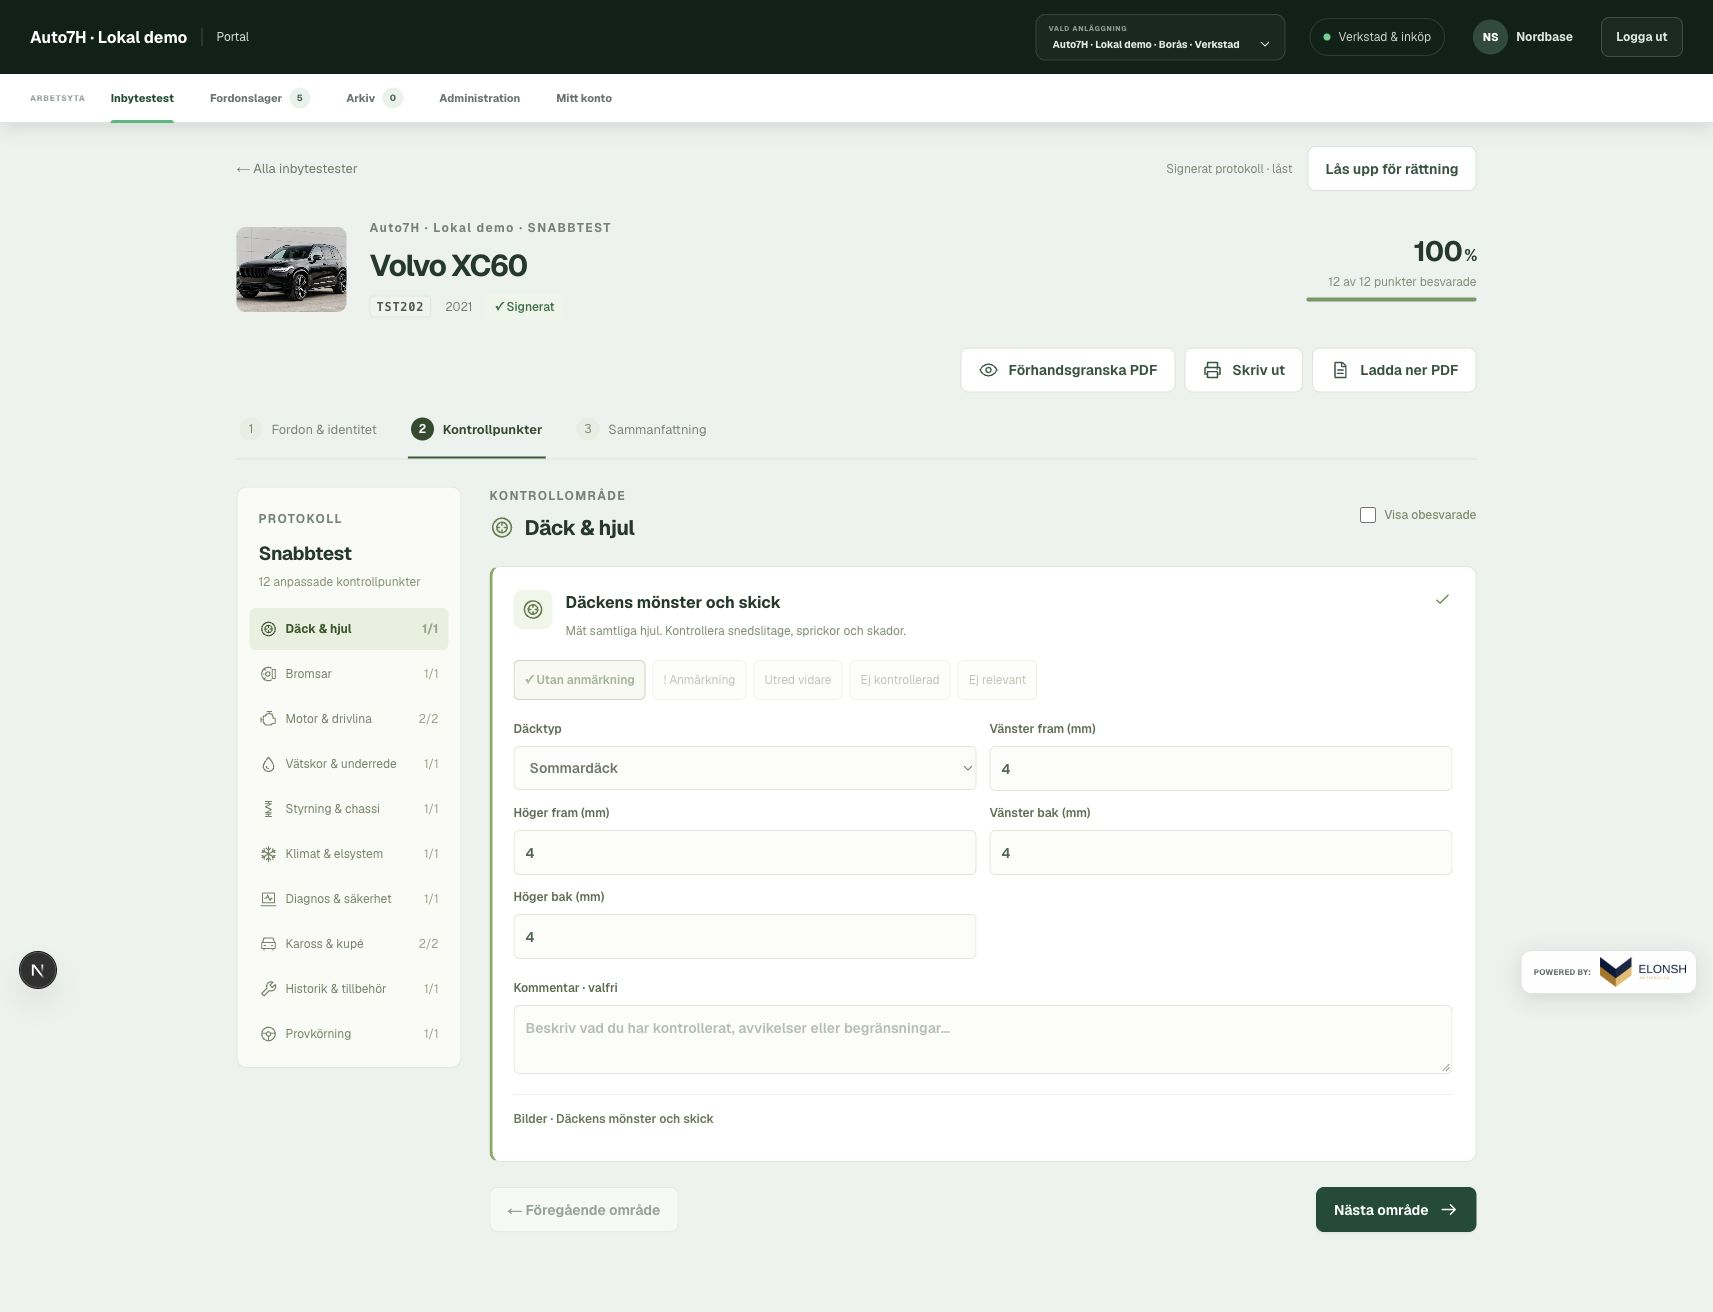Click the Föregående område button
The image size is (1713, 1312).
[583, 1210]
